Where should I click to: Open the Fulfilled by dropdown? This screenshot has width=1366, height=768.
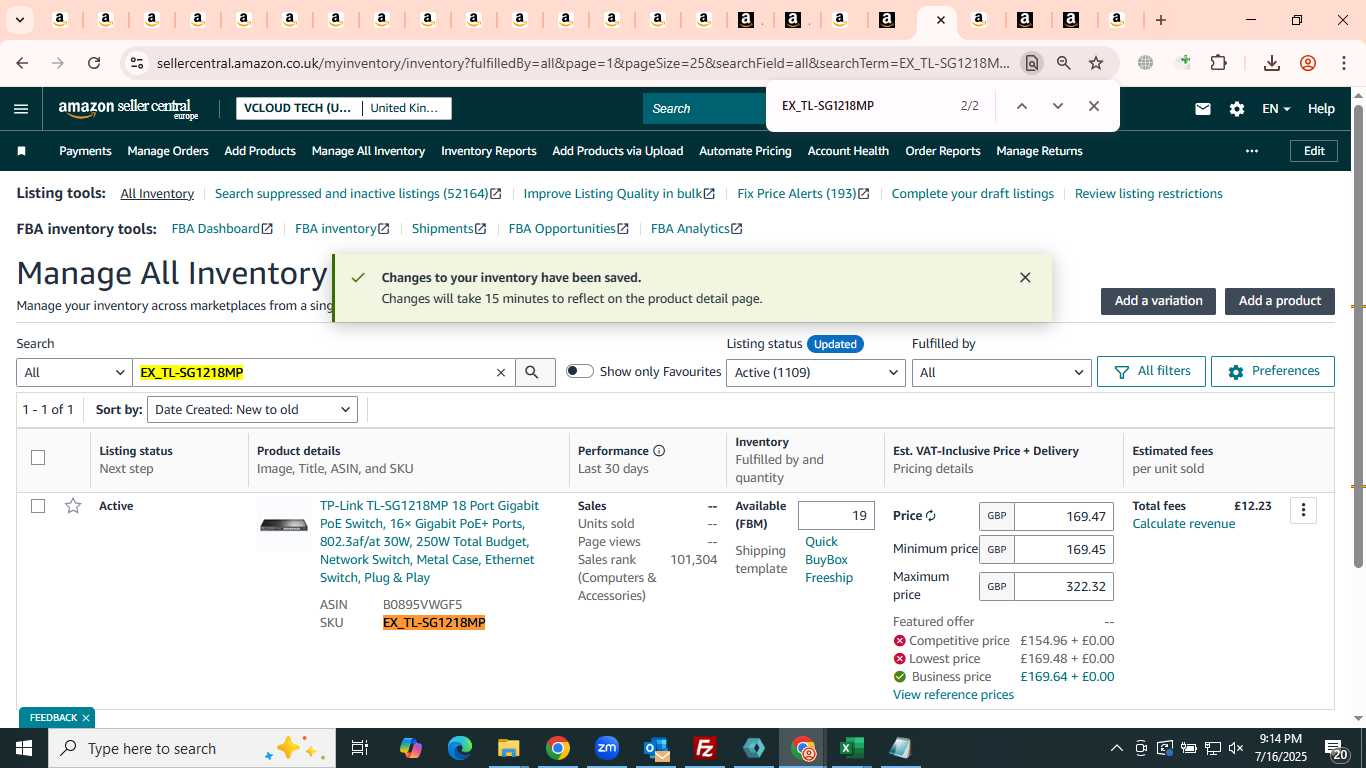click(1001, 373)
